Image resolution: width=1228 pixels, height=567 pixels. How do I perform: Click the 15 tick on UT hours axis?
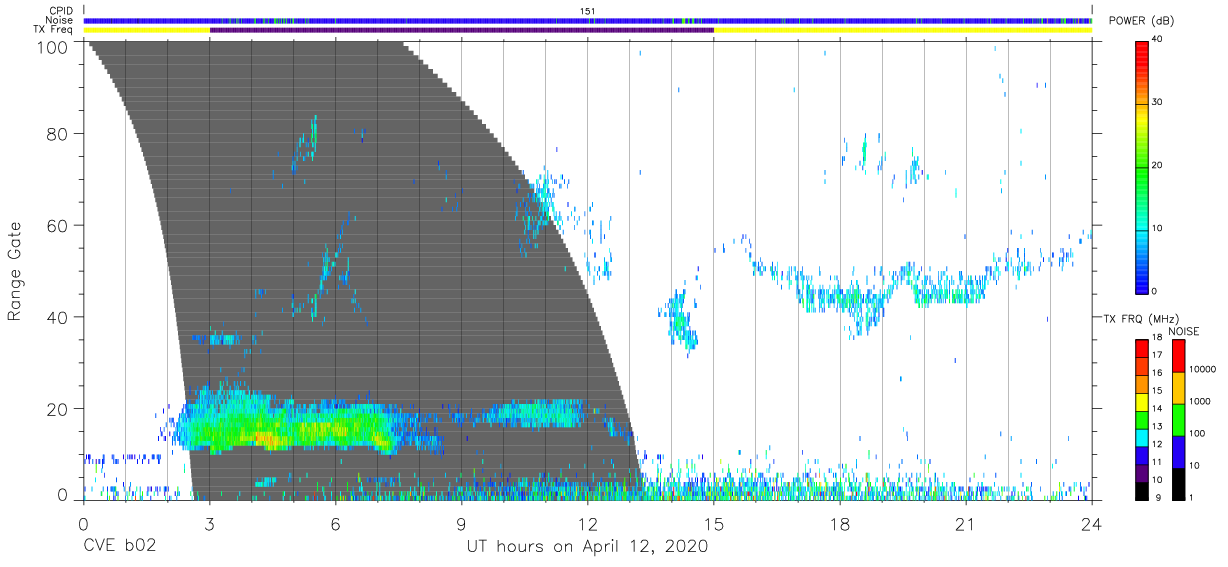point(713,523)
